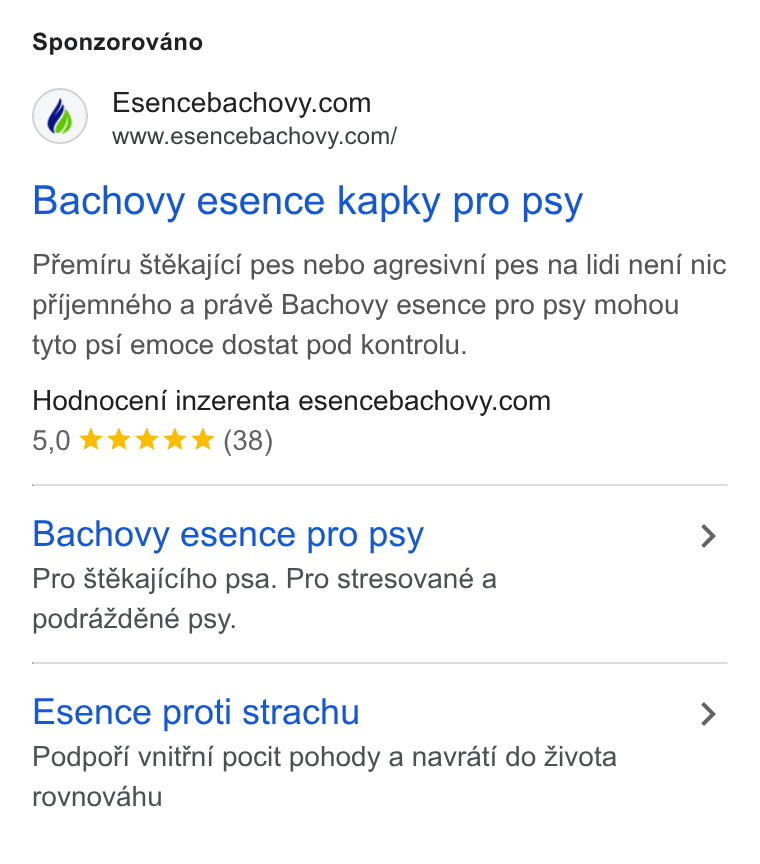Viewport: 760px width, 864px height.
Task: Open the Bachovy esence kapky pro psy headline
Action: coord(308,202)
